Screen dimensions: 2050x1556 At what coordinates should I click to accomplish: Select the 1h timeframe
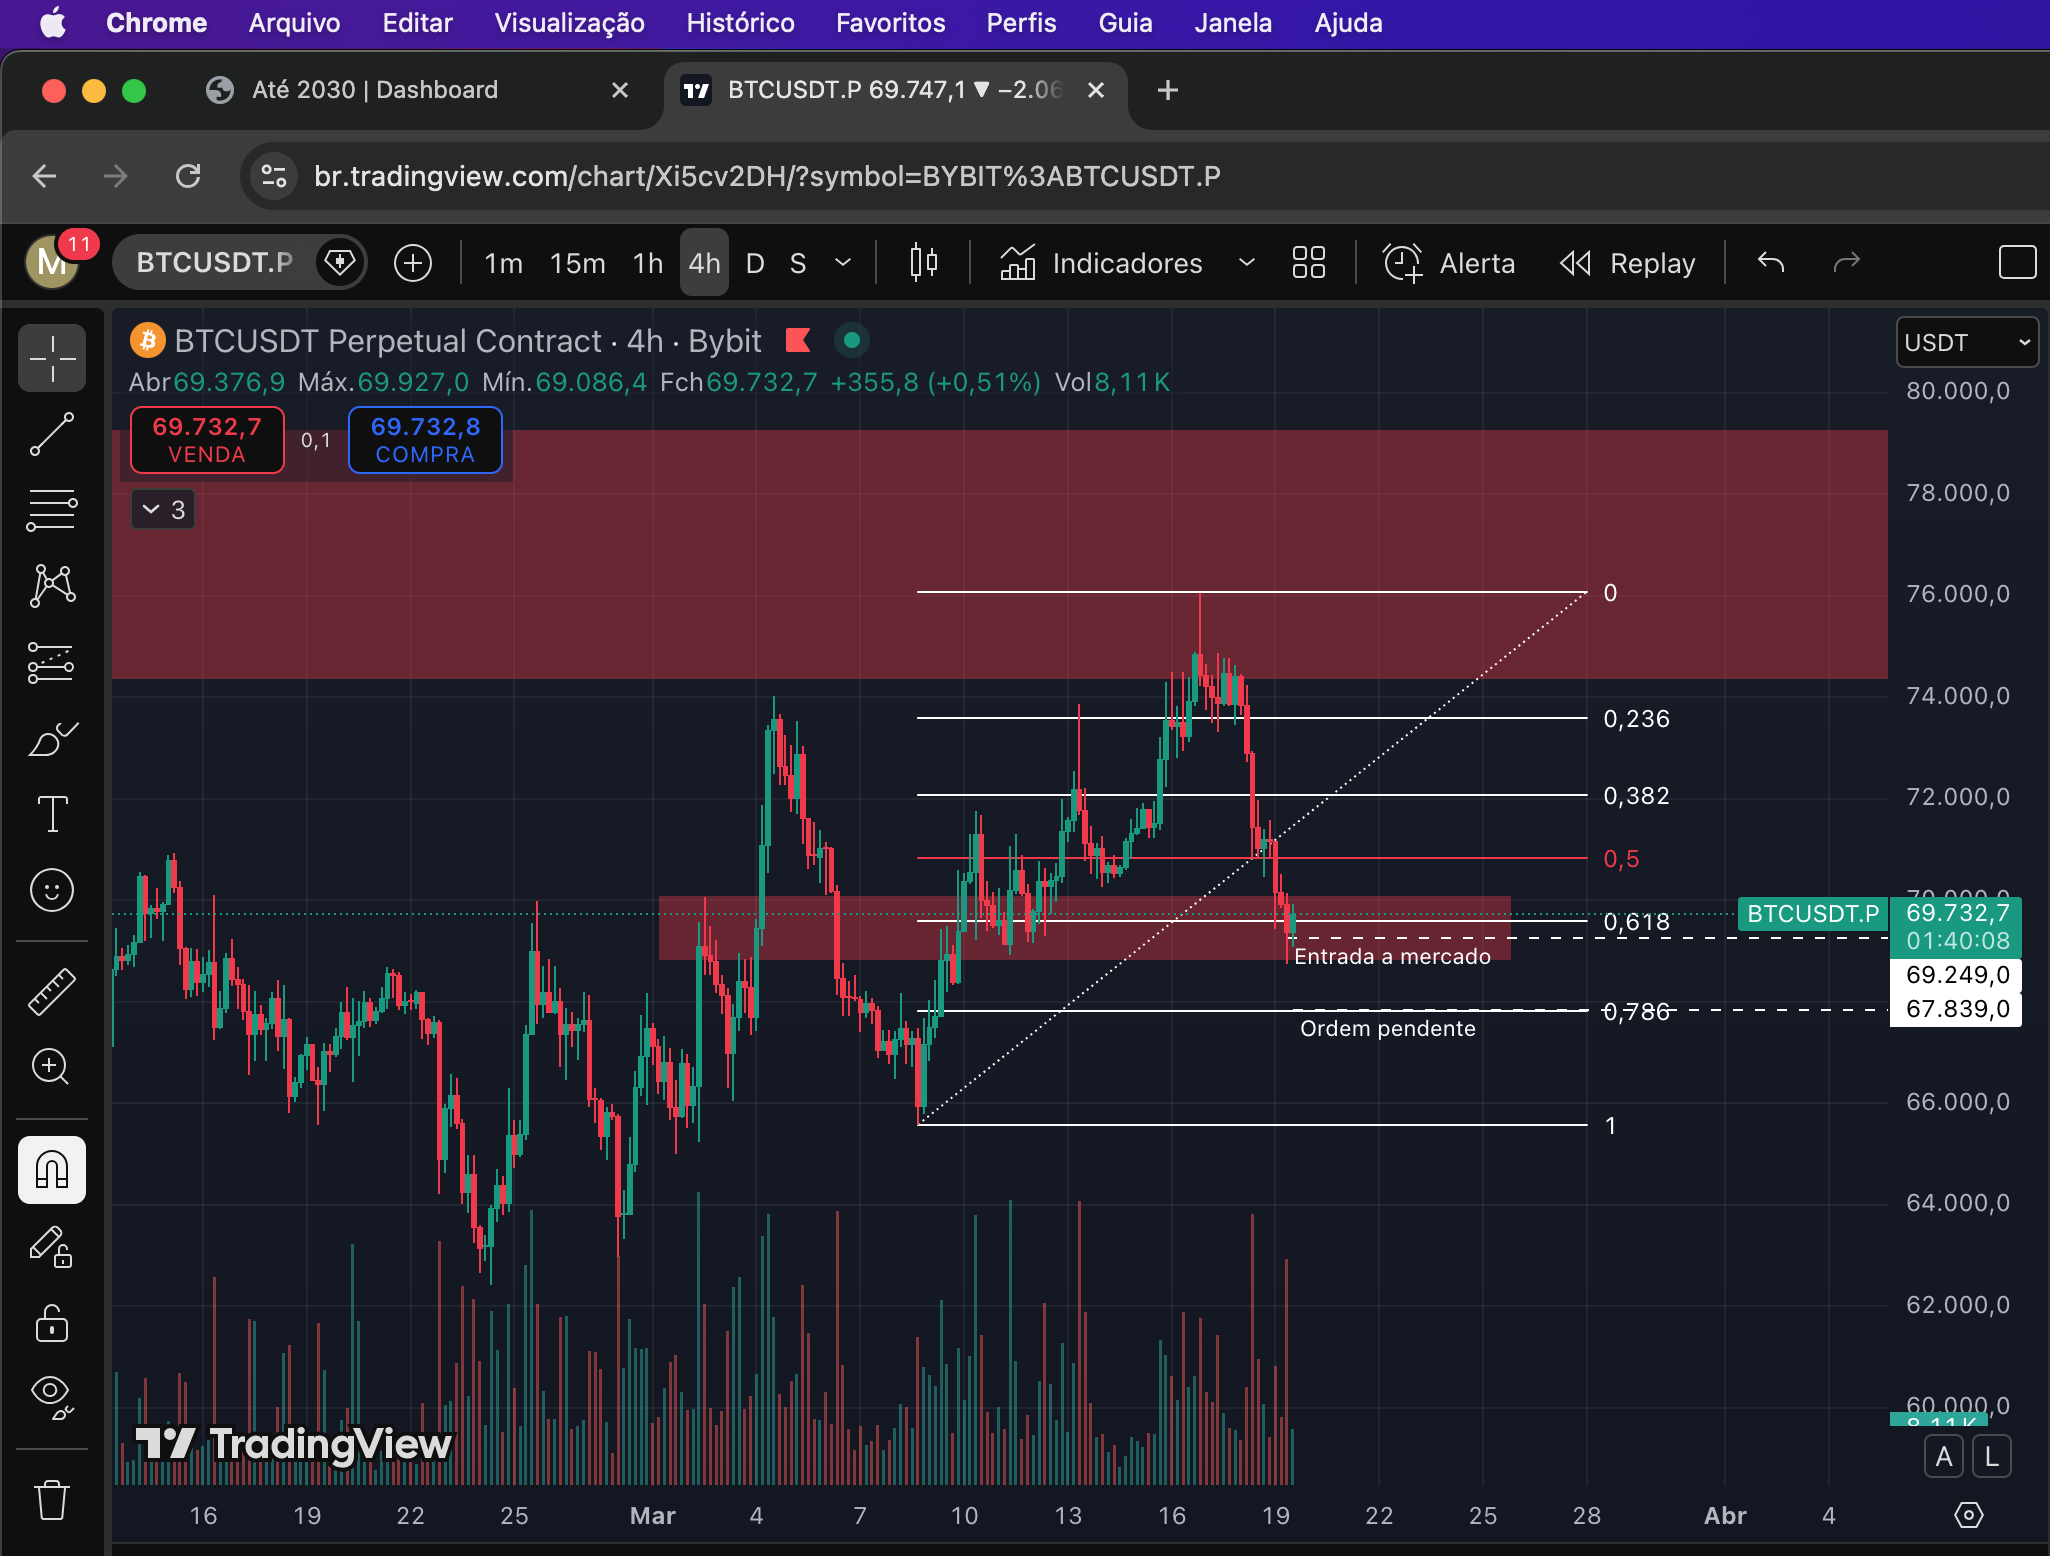648,263
